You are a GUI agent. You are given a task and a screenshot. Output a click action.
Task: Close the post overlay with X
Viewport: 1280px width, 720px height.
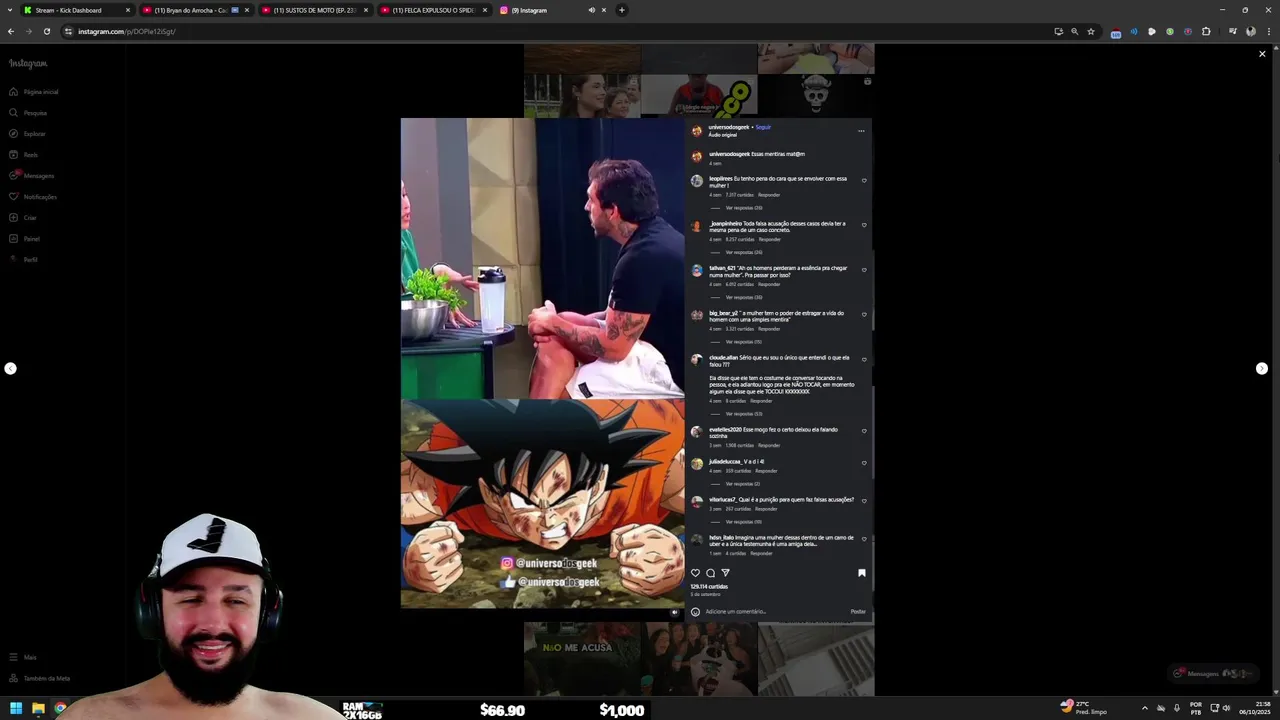(x=1262, y=54)
